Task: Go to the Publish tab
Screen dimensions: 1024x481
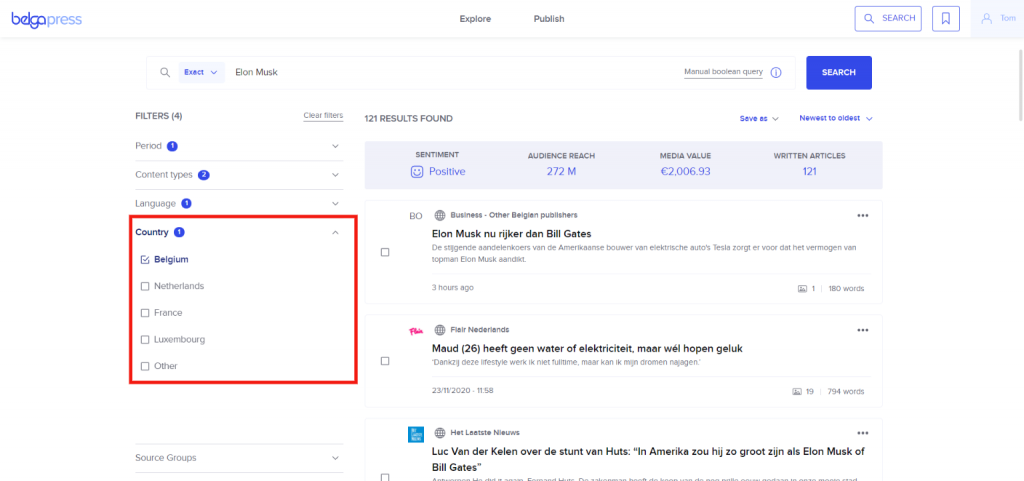Action: (549, 19)
